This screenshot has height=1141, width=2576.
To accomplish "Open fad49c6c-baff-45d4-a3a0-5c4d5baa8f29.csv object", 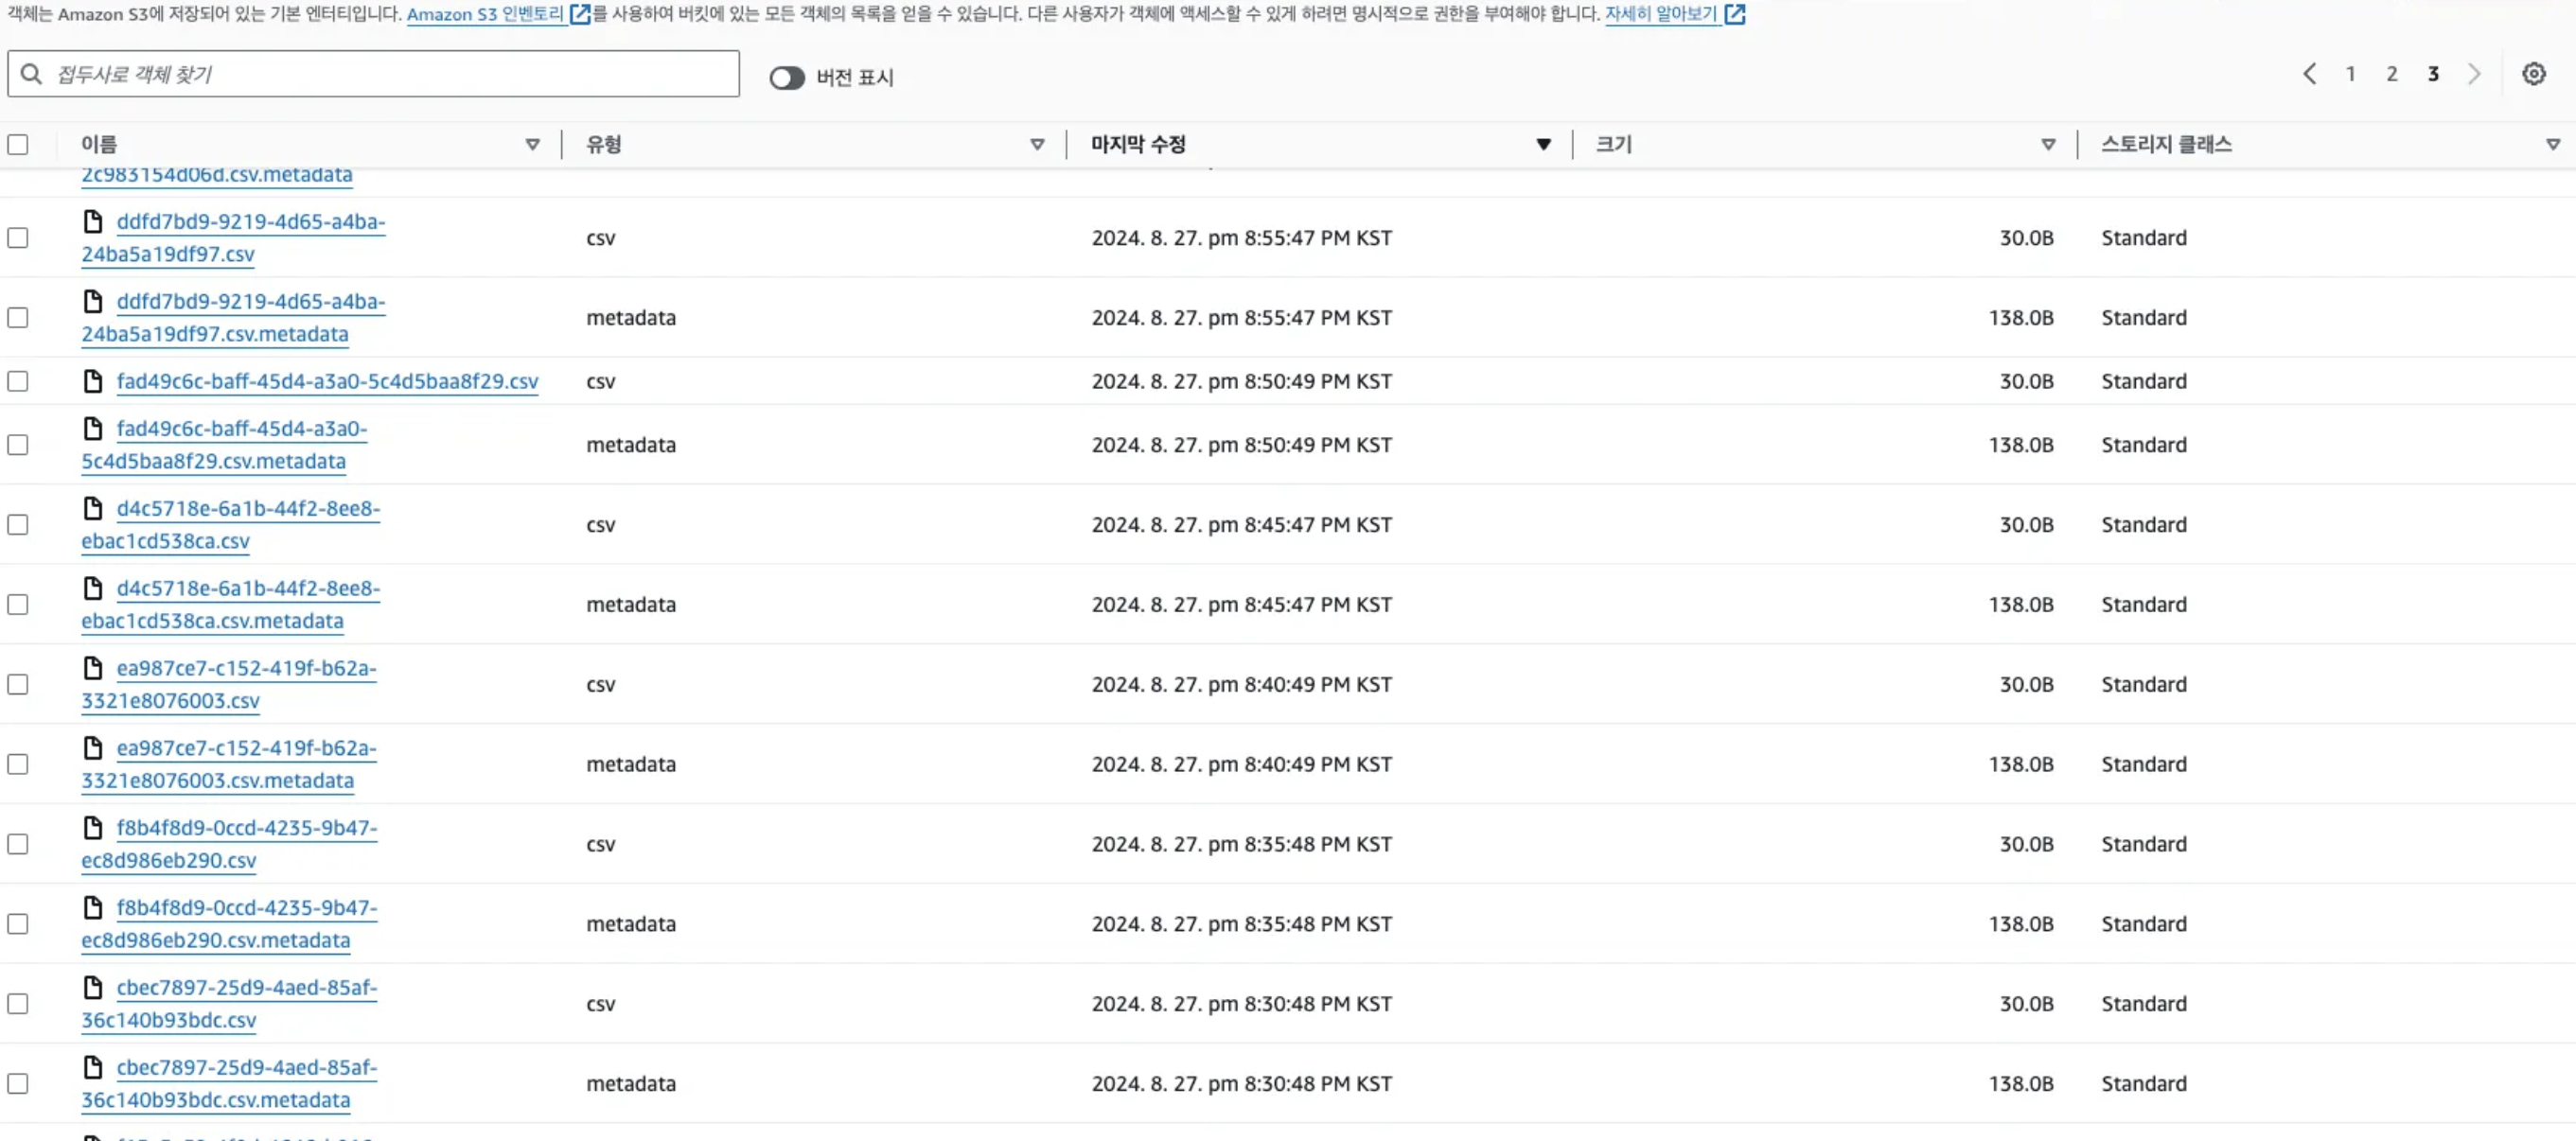I will click(x=327, y=381).
